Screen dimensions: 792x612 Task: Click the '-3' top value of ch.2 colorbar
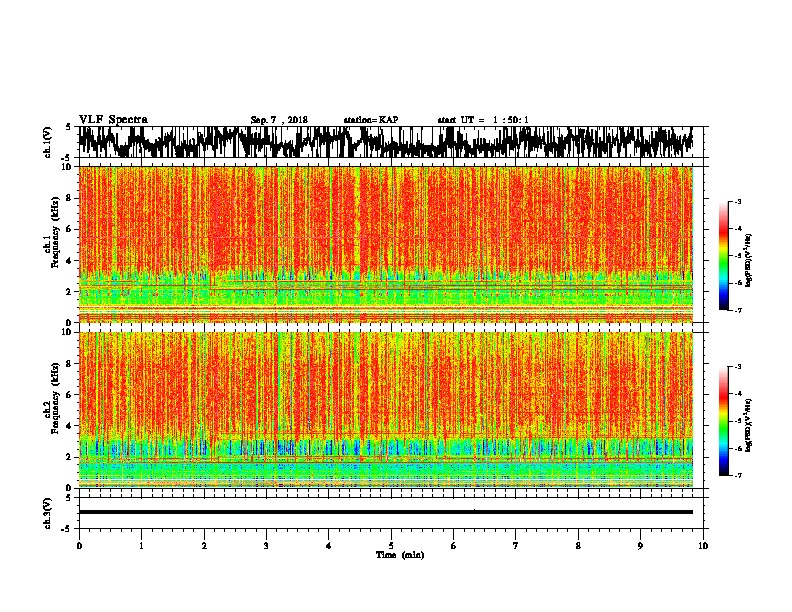click(x=737, y=367)
